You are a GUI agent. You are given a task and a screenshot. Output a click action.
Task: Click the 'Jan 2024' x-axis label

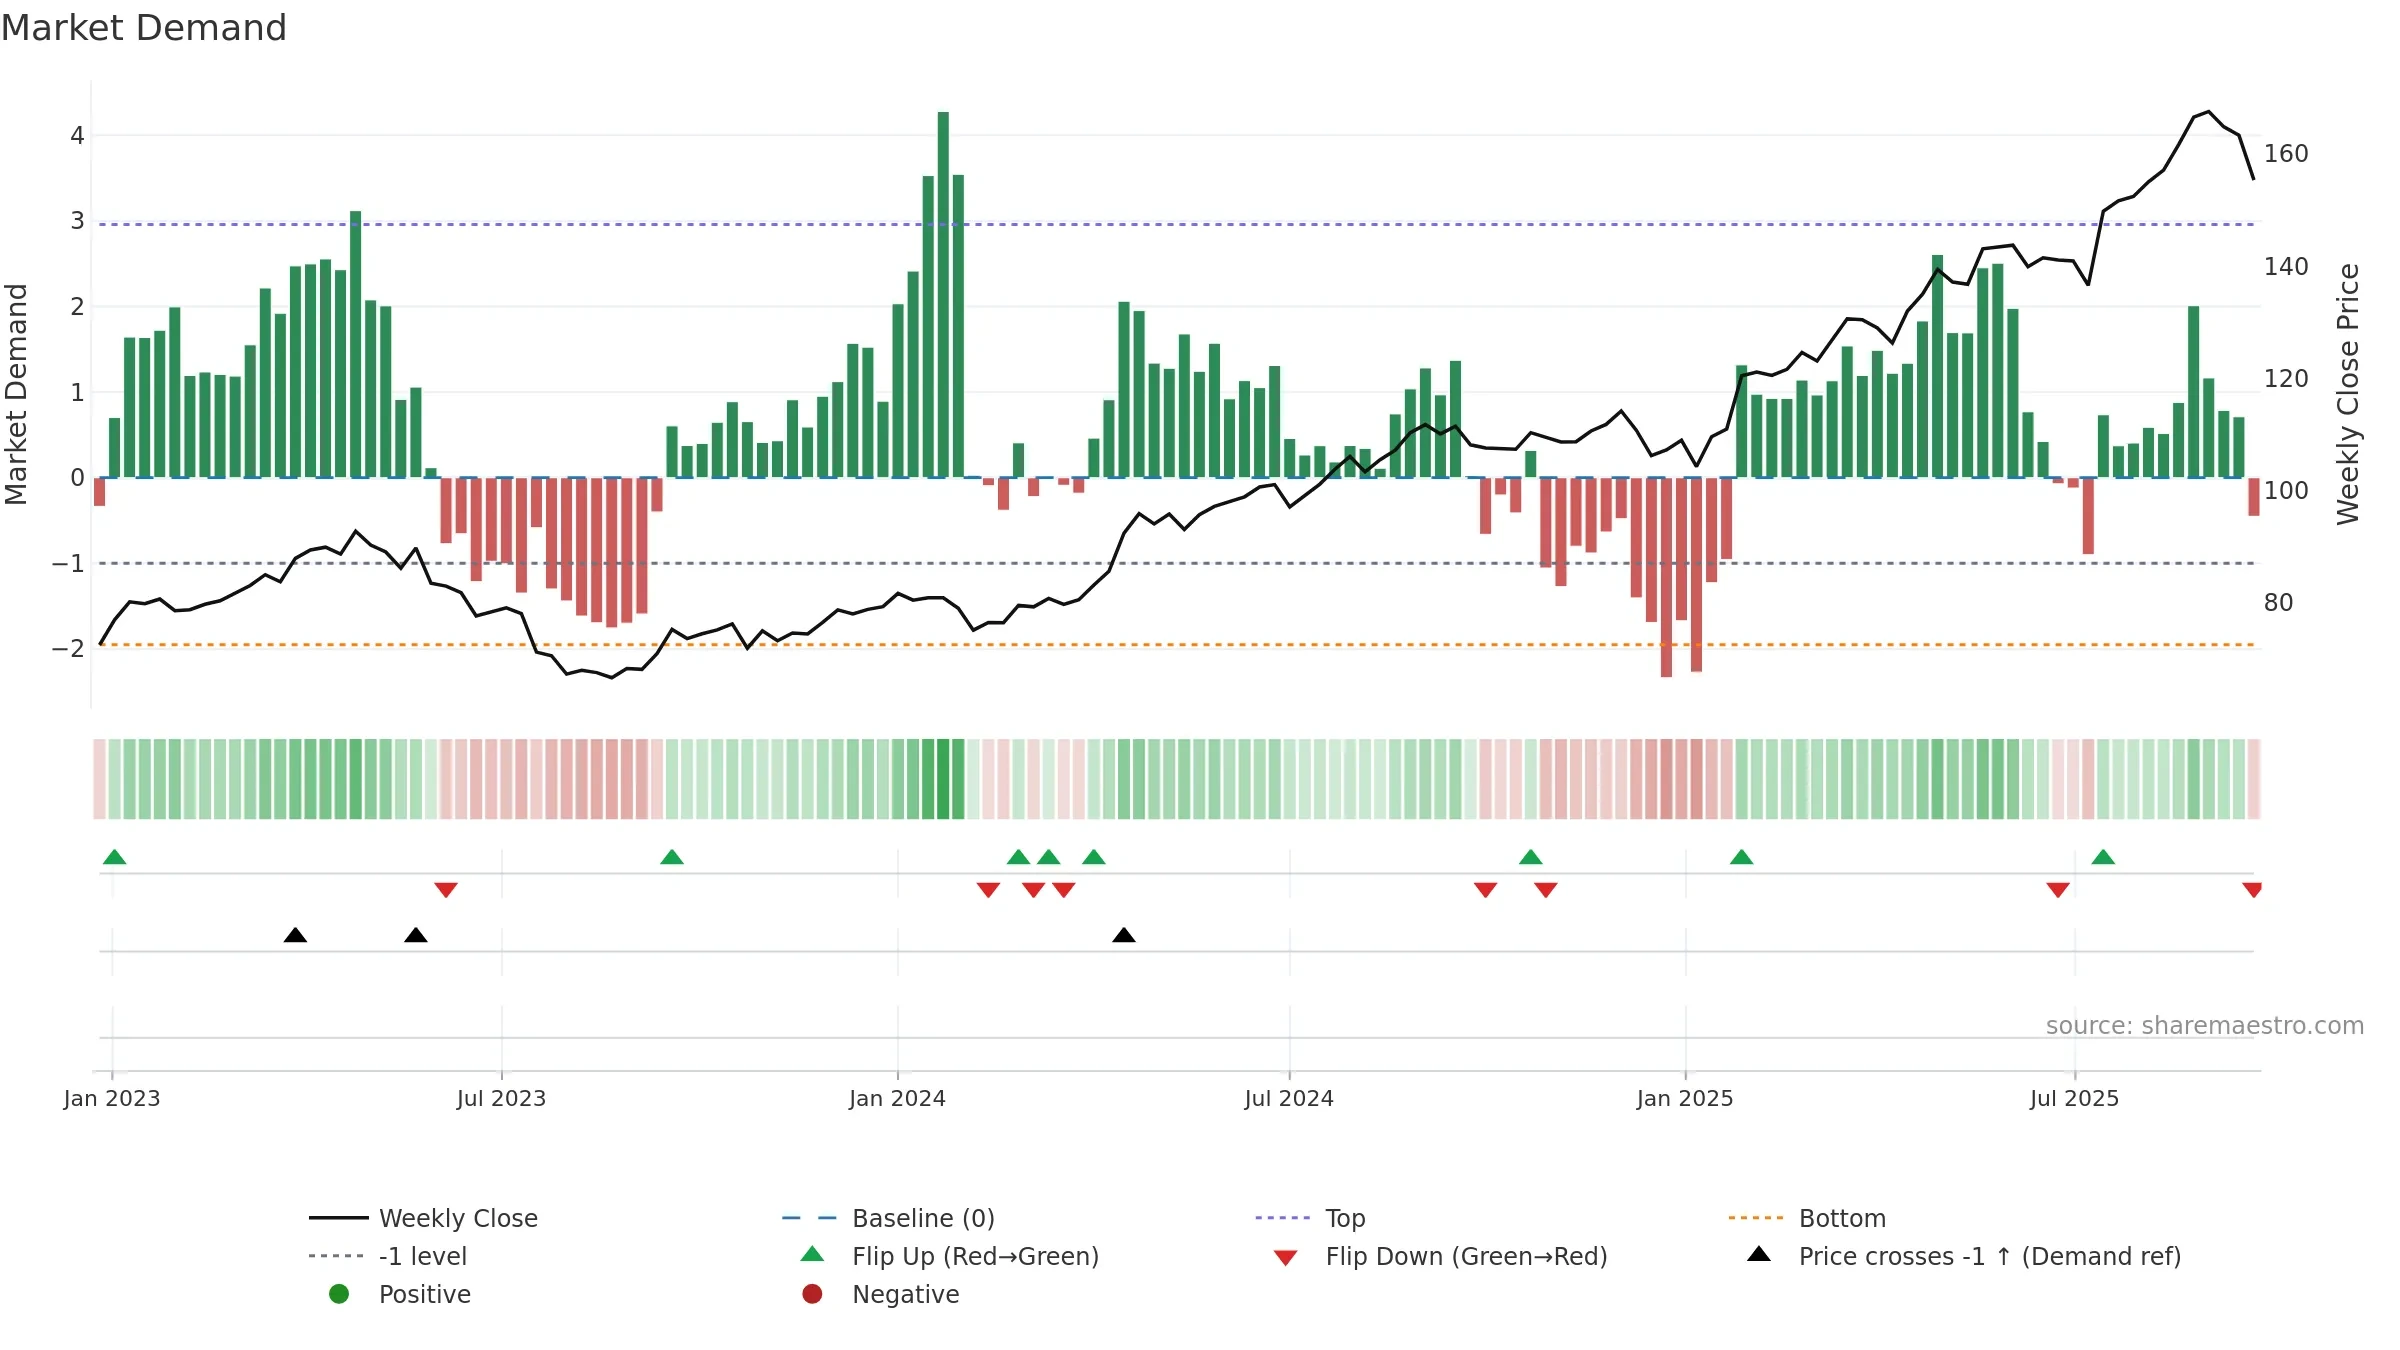tap(898, 1098)
